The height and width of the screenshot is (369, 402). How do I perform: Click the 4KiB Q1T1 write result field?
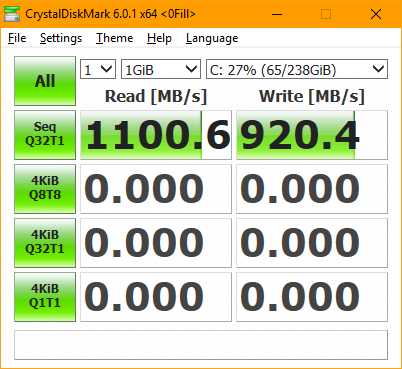[312, 297]
